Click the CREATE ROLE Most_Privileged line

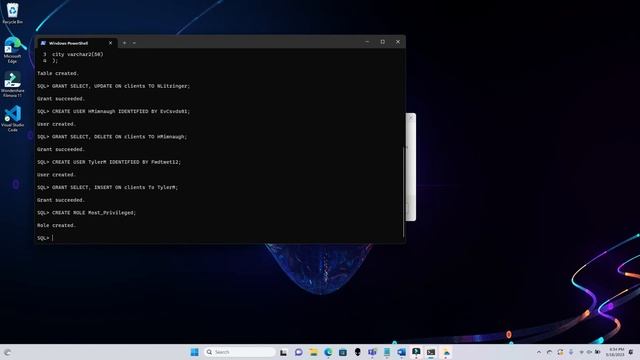[87, 213]
